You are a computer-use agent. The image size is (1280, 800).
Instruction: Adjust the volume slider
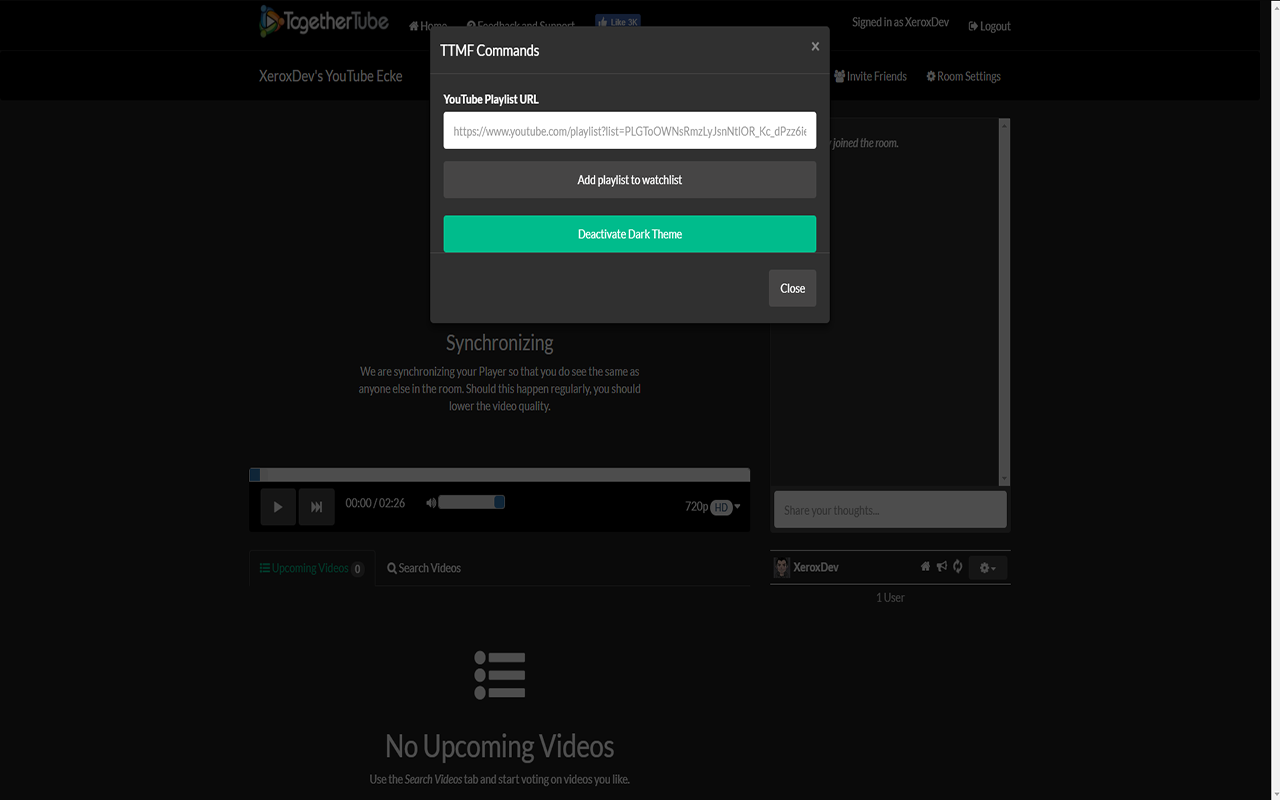[471, 502]
